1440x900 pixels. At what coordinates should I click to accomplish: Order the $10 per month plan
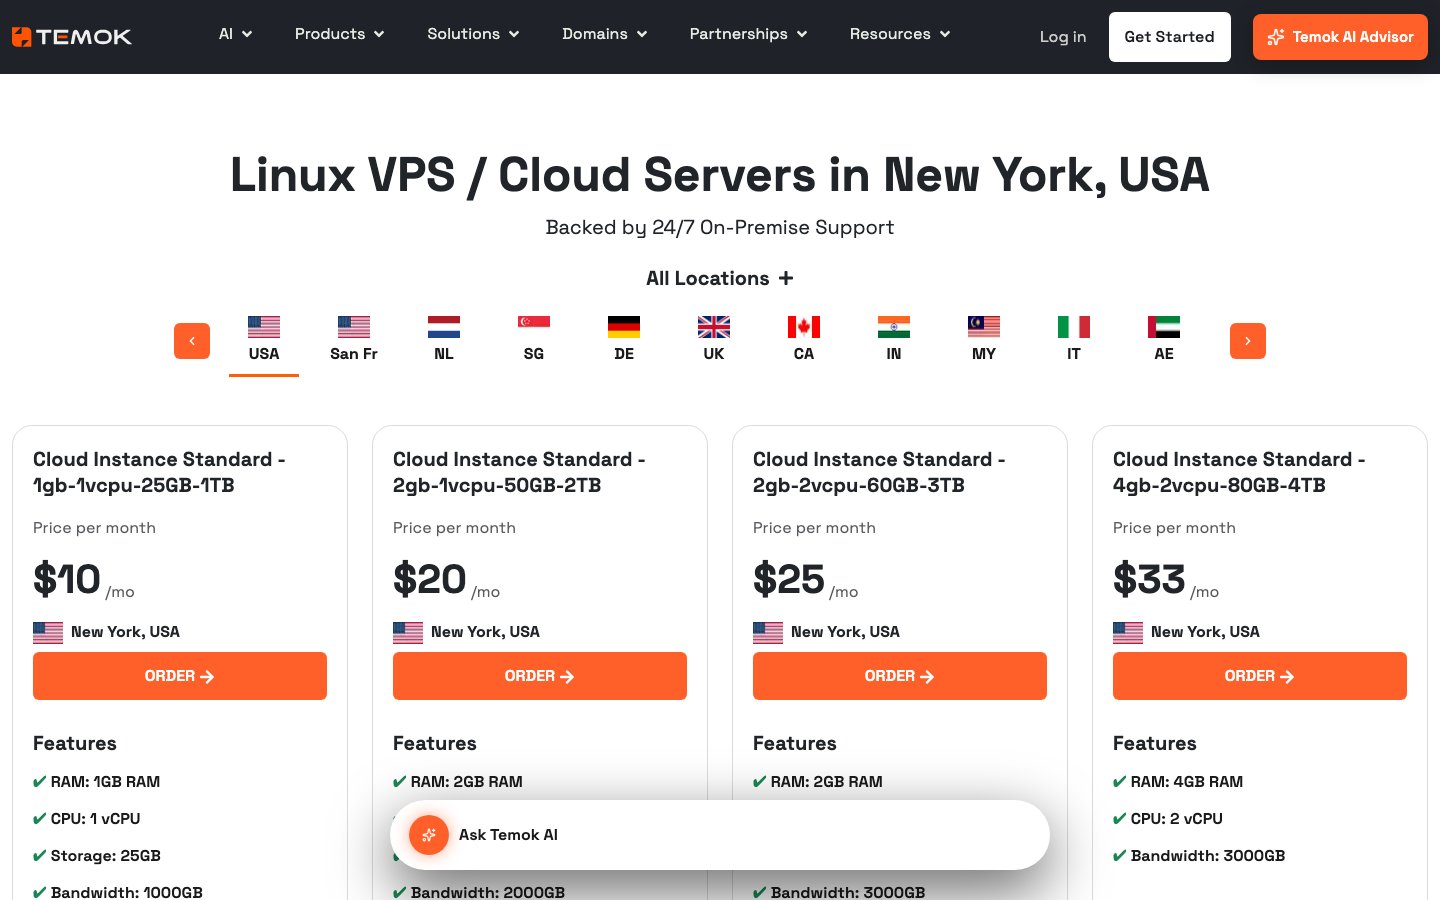click(180, 676)
